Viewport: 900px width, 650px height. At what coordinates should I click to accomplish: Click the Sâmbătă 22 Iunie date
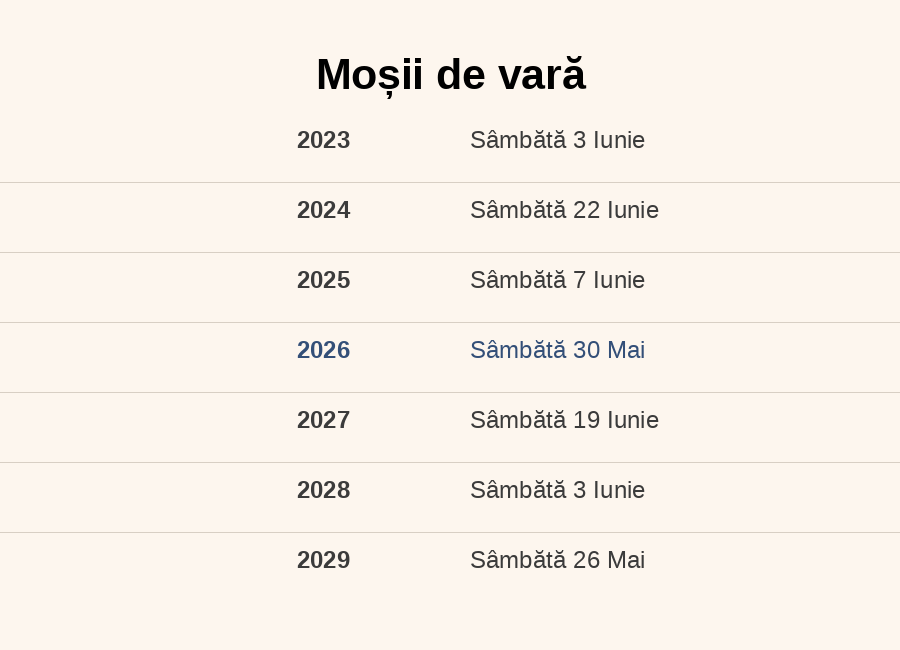(x=564, y=210)
